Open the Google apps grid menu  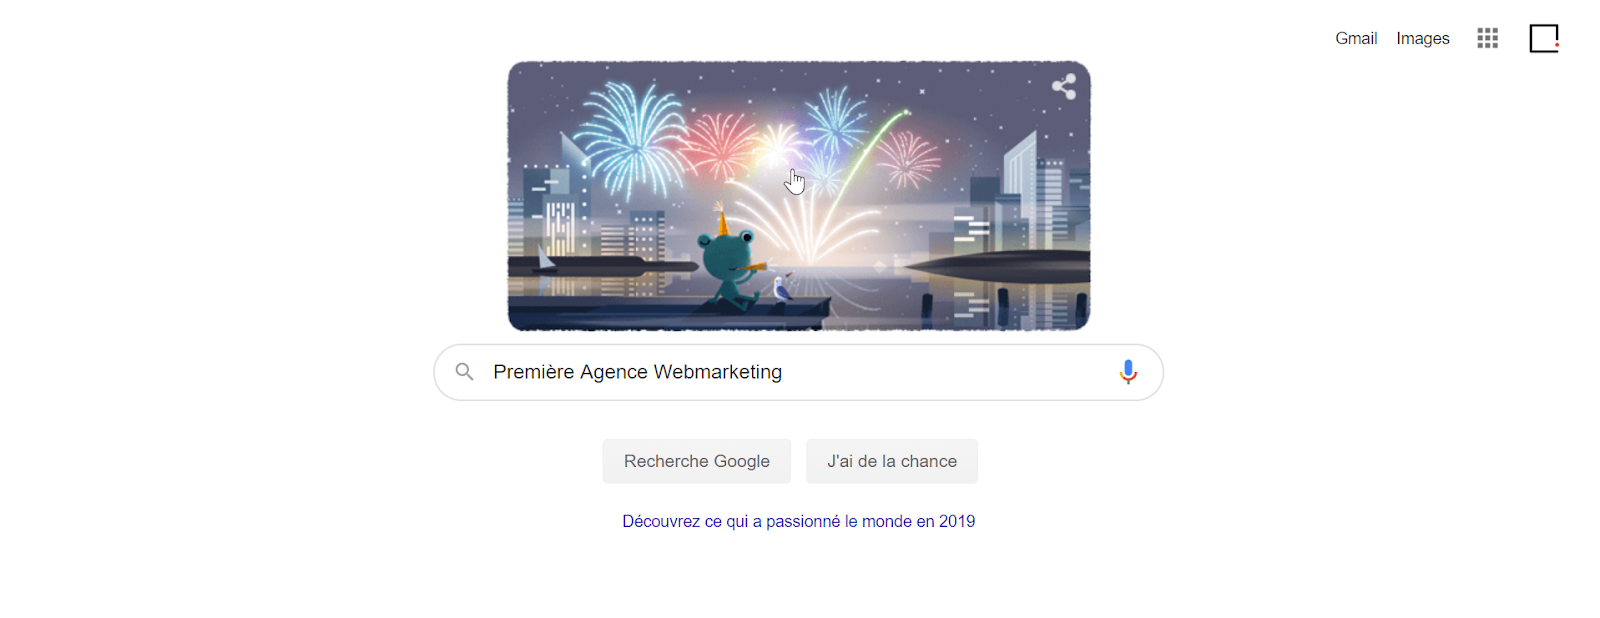[x=1487, y=38]
